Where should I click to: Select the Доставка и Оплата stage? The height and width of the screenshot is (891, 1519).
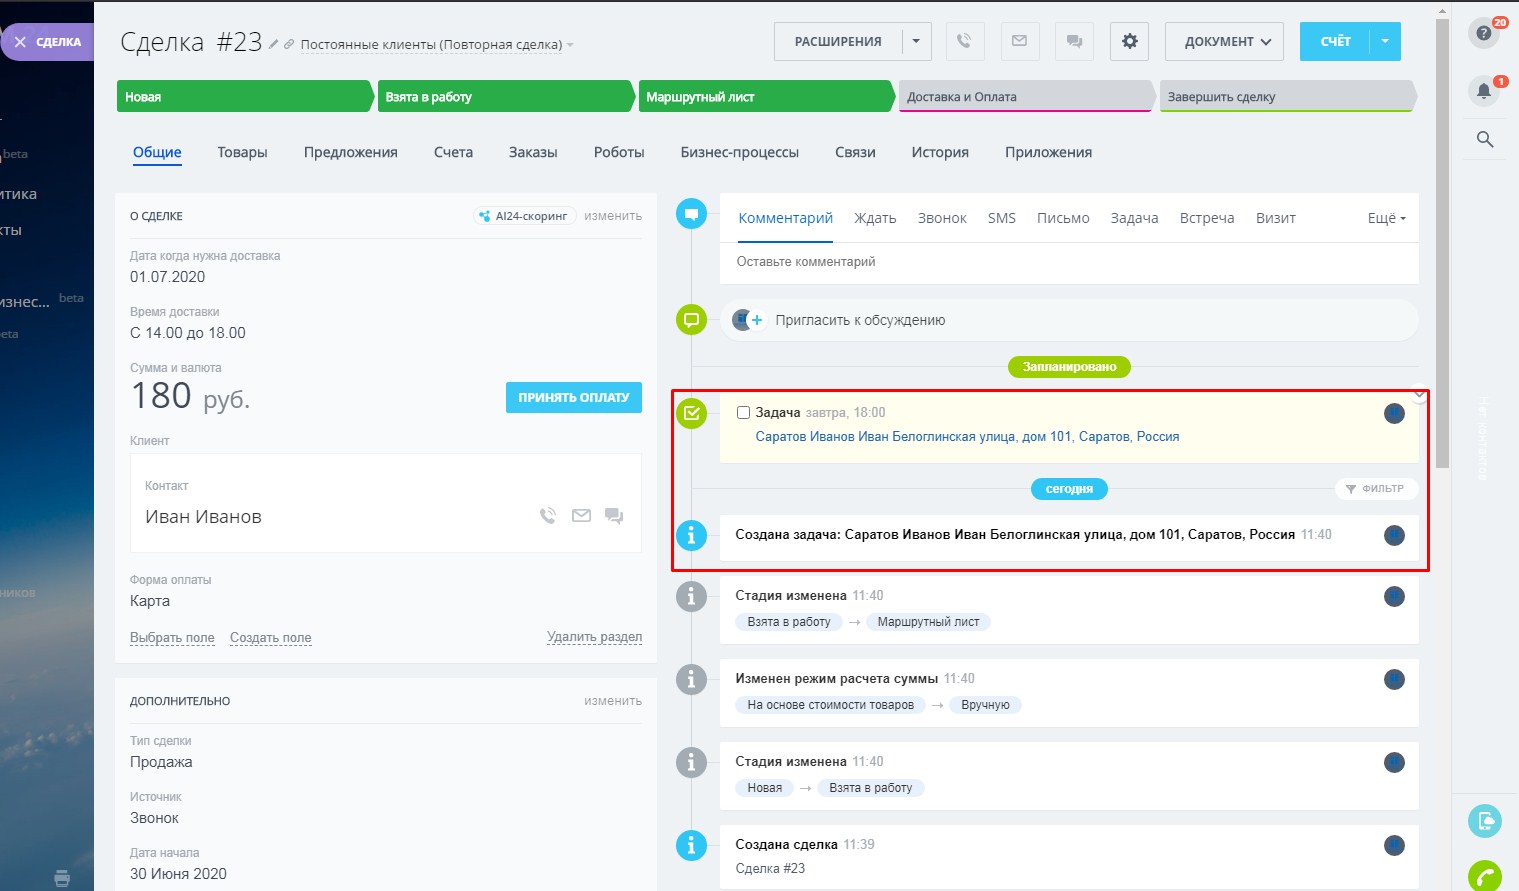tap(1024, 97)
